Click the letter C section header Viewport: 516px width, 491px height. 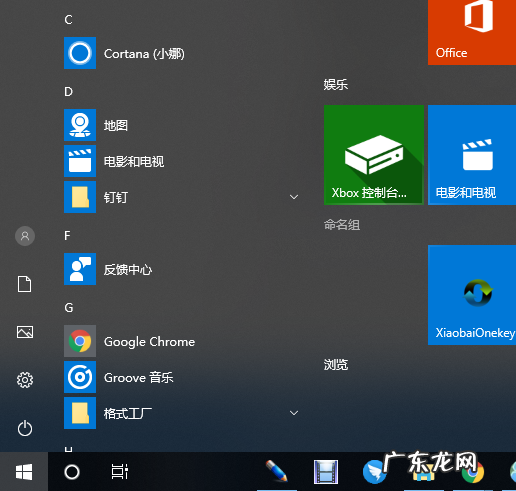pos(68,20)
